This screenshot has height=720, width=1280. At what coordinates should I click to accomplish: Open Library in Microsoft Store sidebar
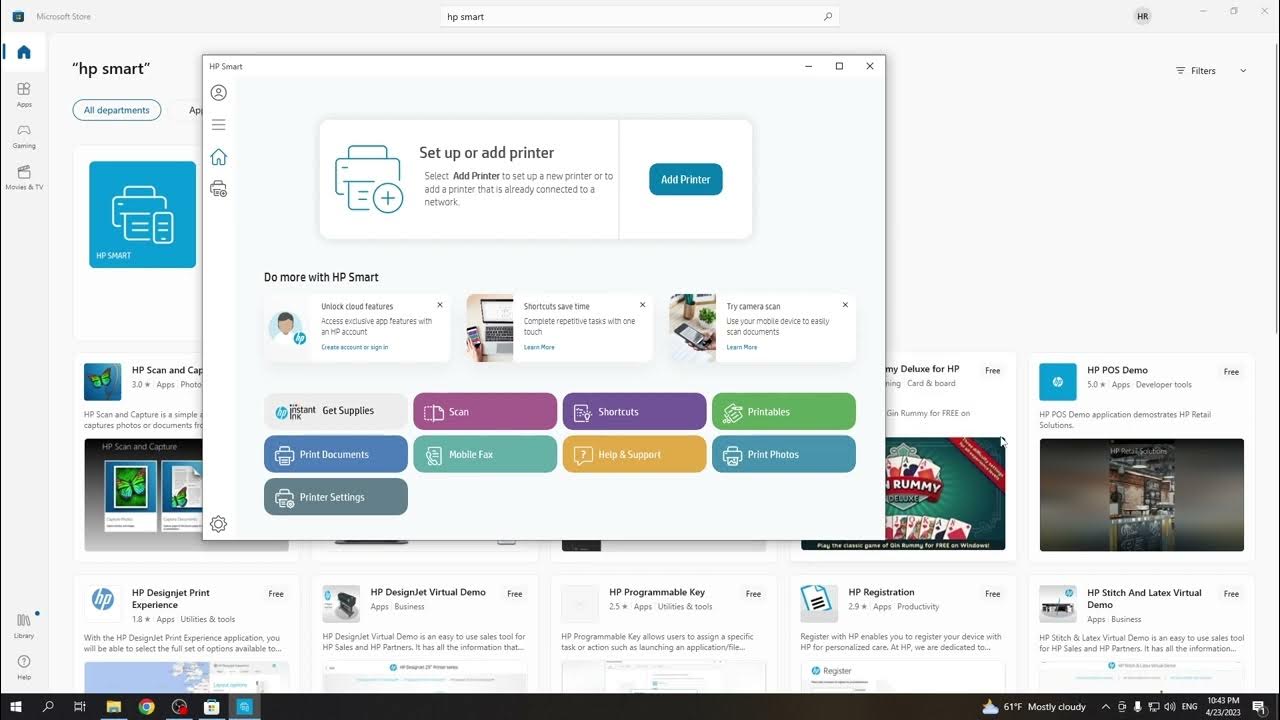click(x=24, y=626)
